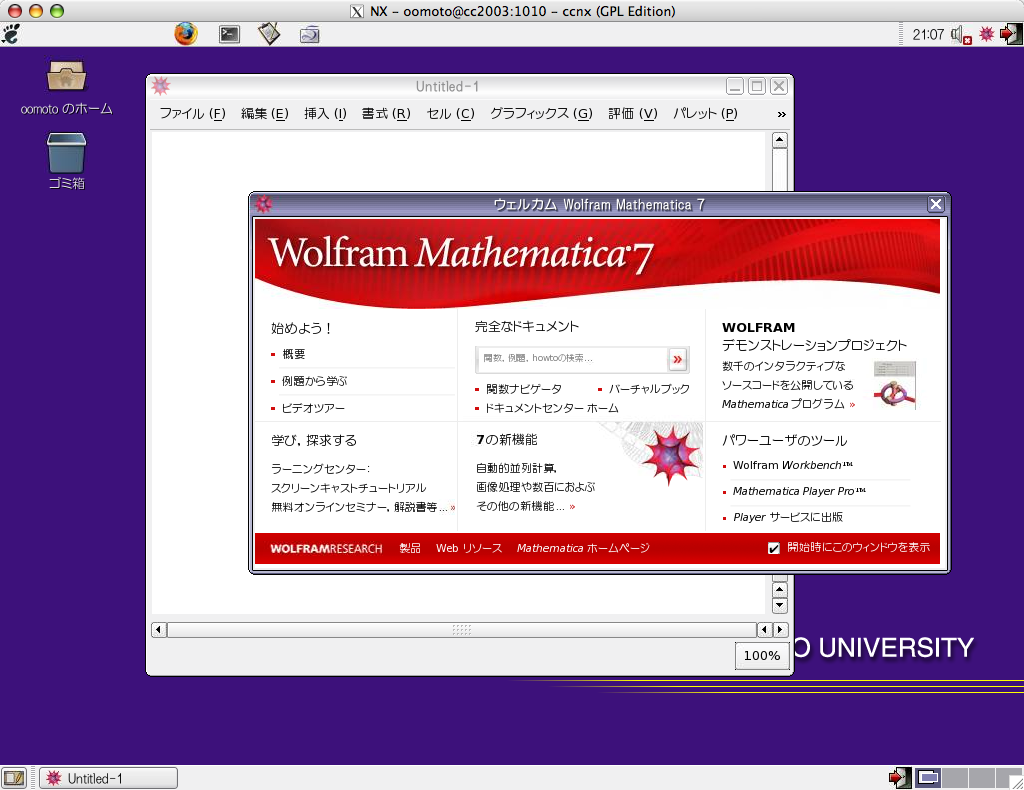This screenshot has height=790, width=1024.
Task: Click the muted volume icon in tray
Action: tap(961, 35)
